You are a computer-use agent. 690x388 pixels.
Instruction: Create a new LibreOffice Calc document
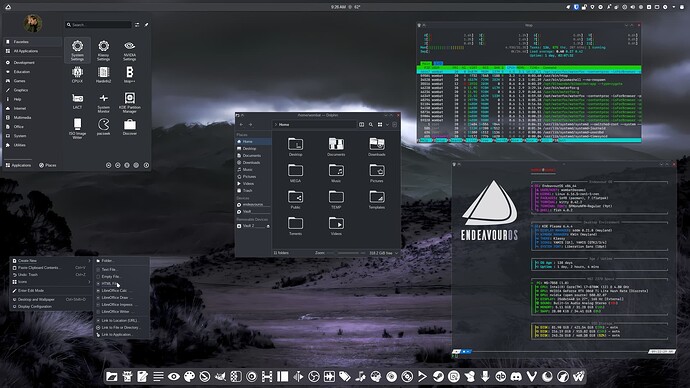(122, 290)
